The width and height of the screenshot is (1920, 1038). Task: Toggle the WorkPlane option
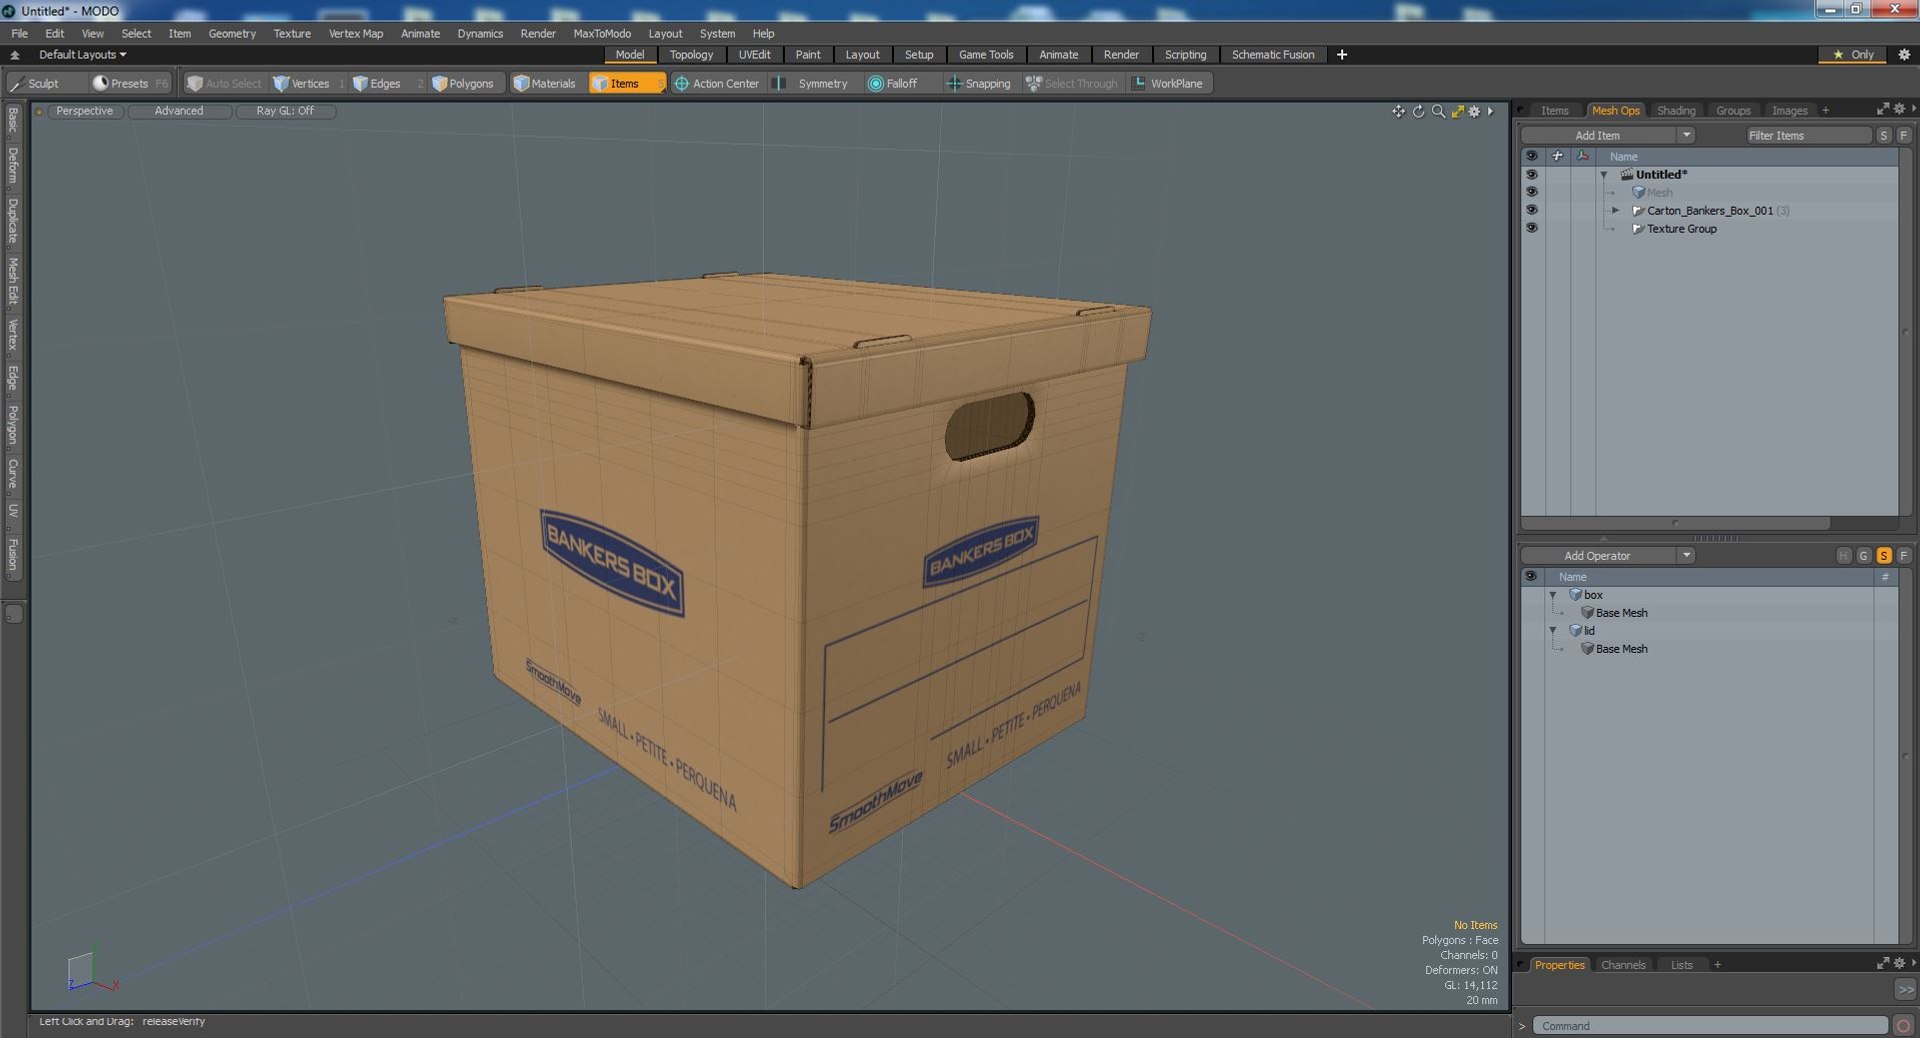1168,84
